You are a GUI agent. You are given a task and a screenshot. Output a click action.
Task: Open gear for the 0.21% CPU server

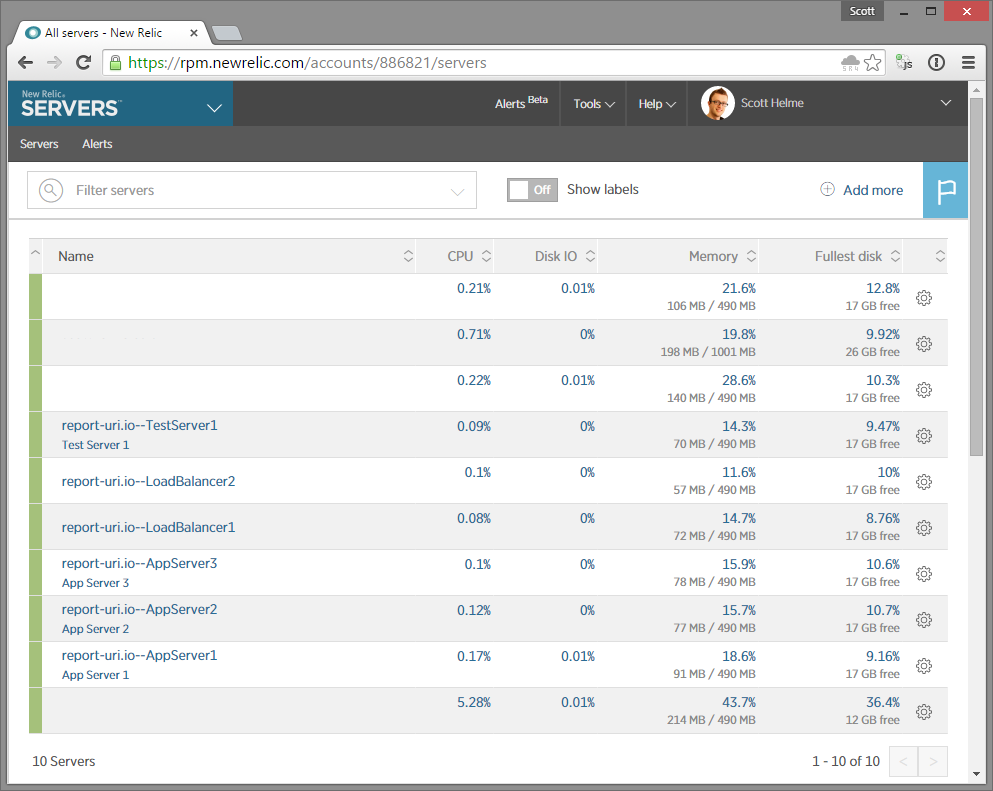[x=924, y=298]
